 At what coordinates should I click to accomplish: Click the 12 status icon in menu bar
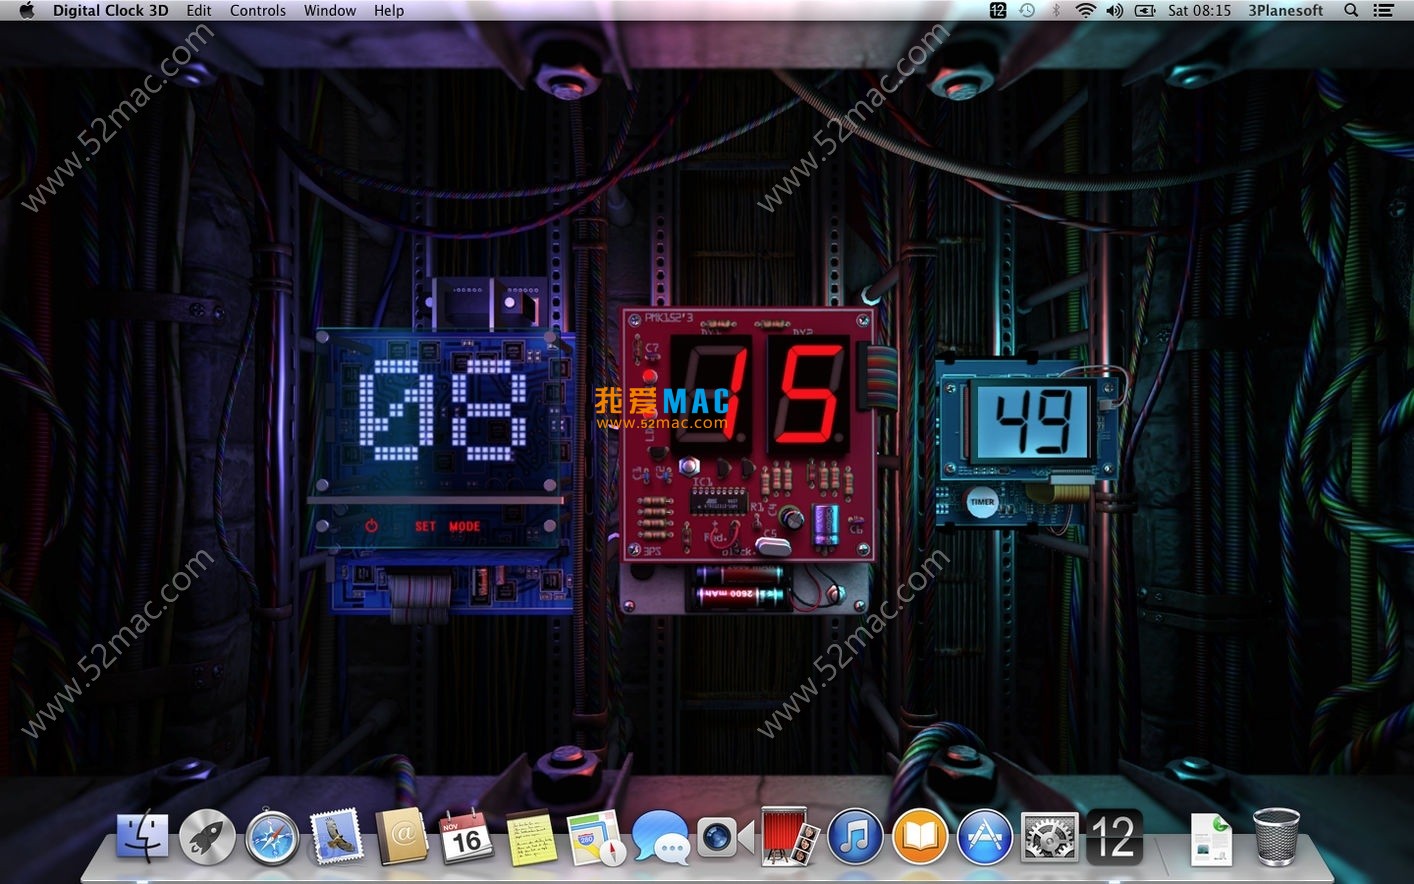point(998,10)
